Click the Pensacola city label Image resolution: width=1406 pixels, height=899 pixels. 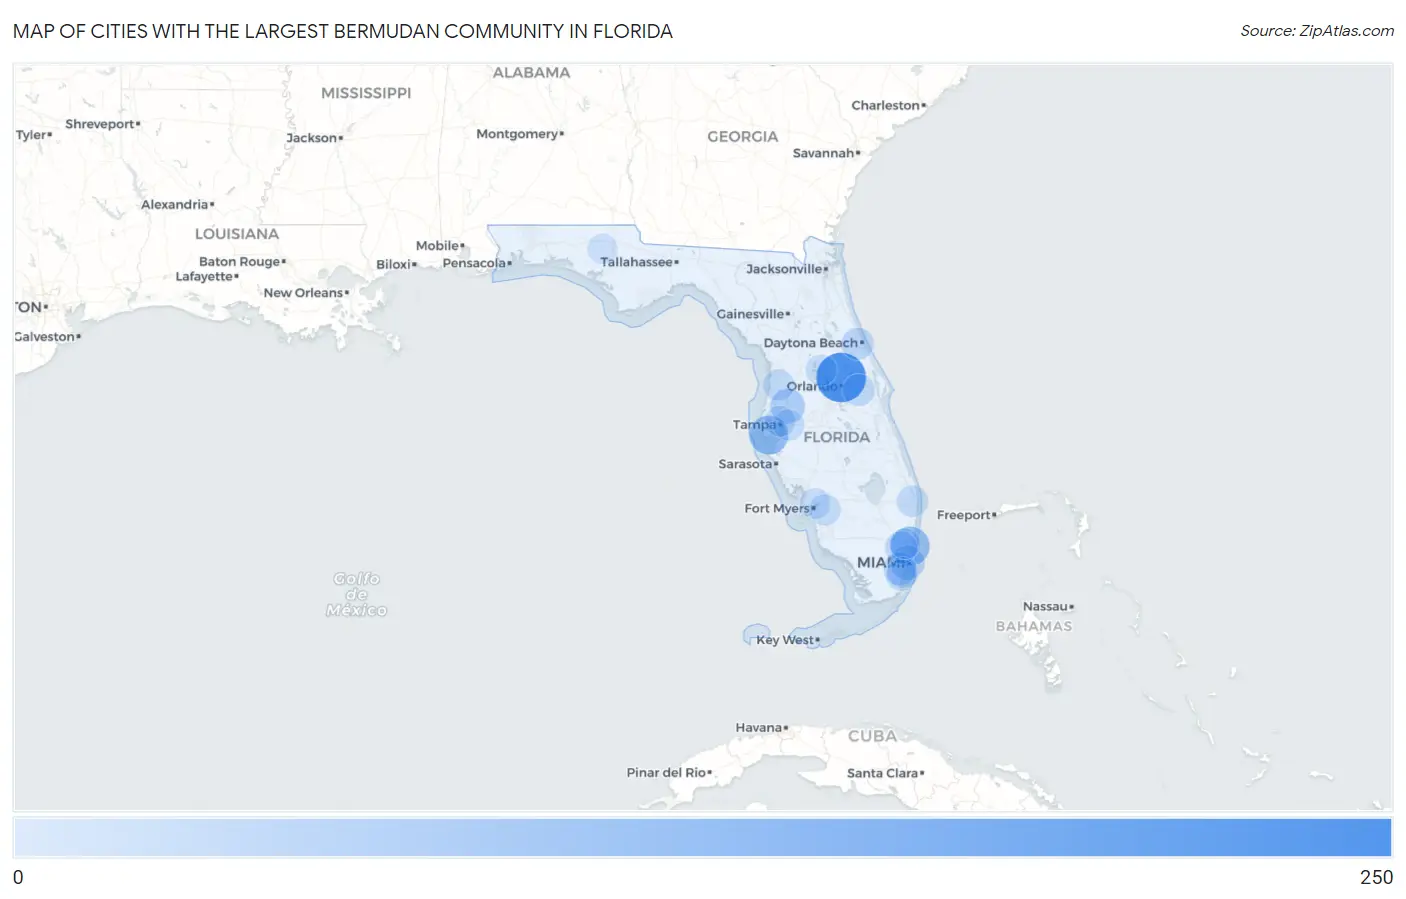(474, 263)
